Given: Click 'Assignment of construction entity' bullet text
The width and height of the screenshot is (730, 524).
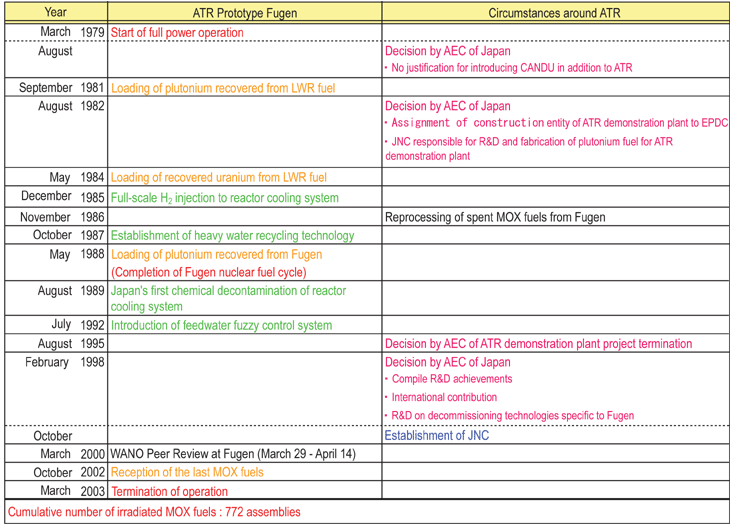Looking at the screenshot, I should click(556, 123).
